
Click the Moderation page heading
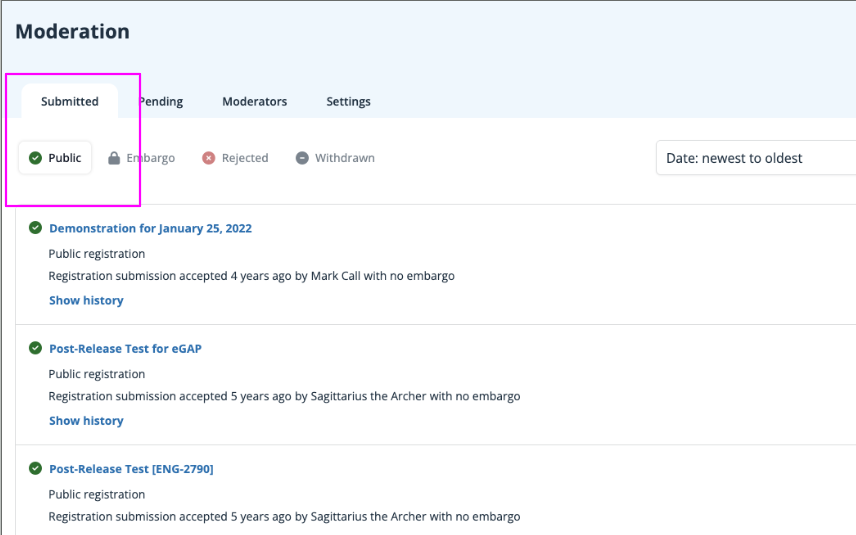(73, 32)
